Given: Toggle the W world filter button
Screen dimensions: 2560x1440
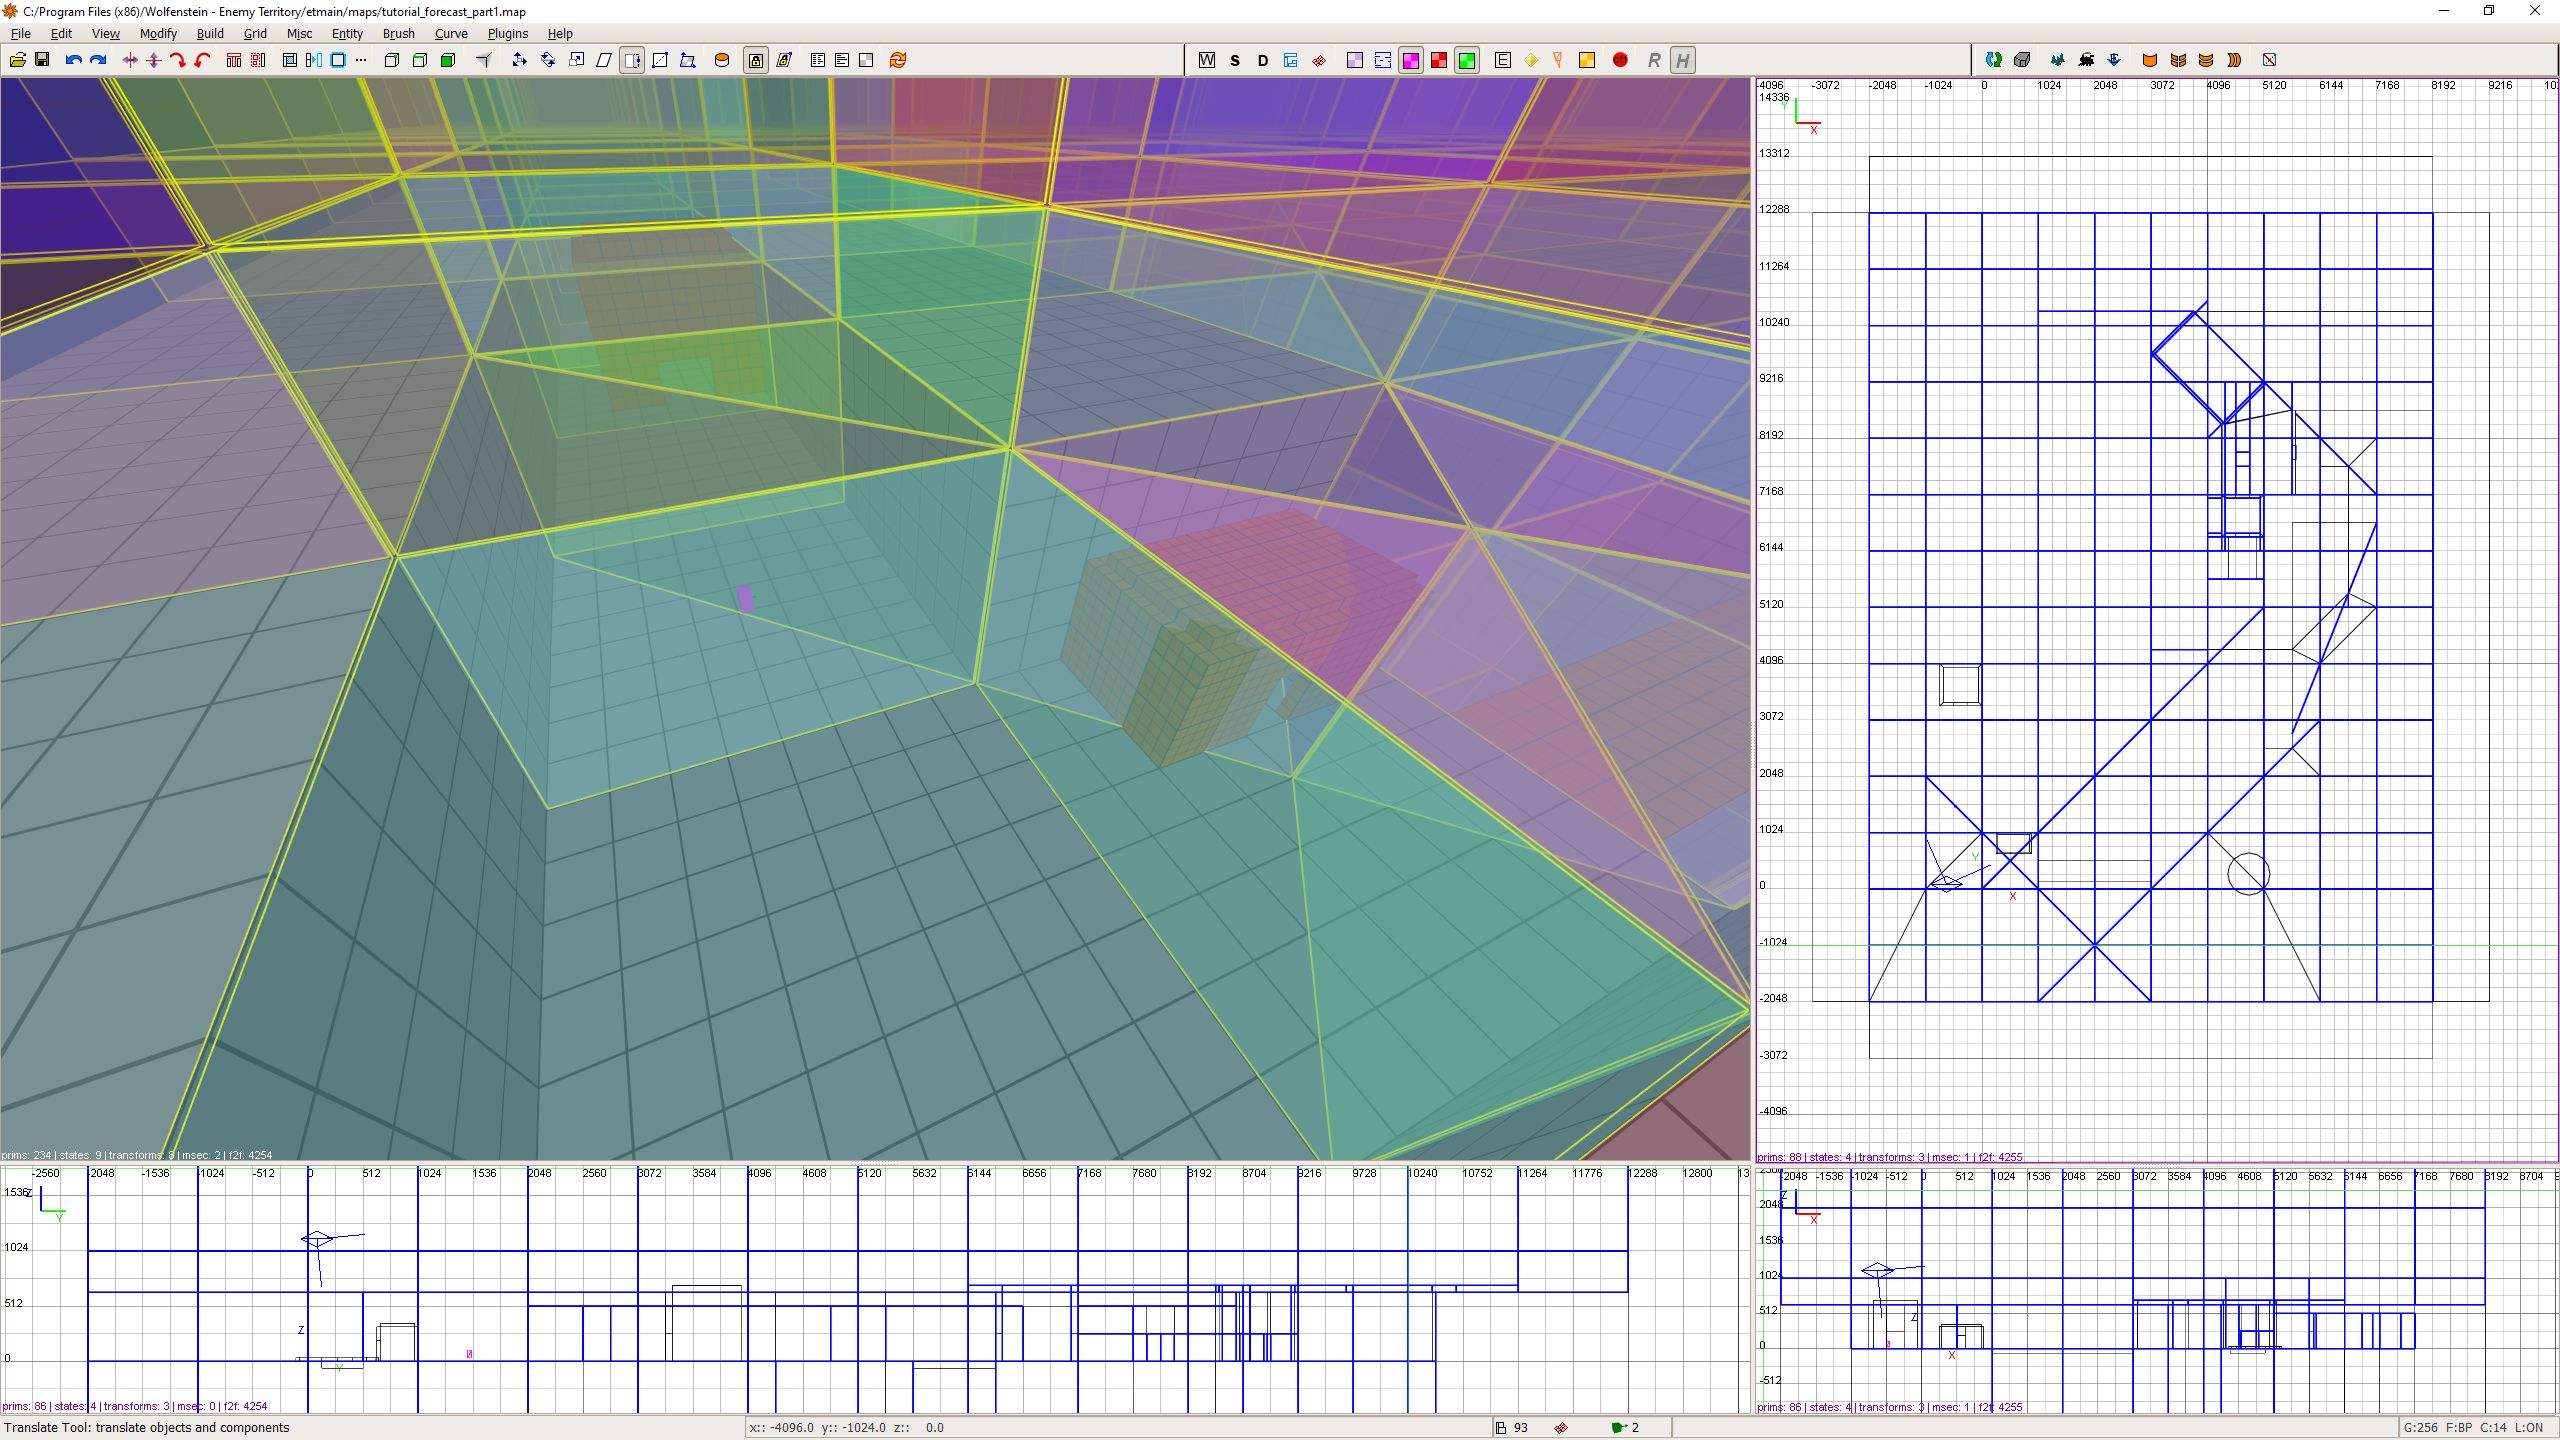Looking at the screenshot, I should click(1207, 60).
